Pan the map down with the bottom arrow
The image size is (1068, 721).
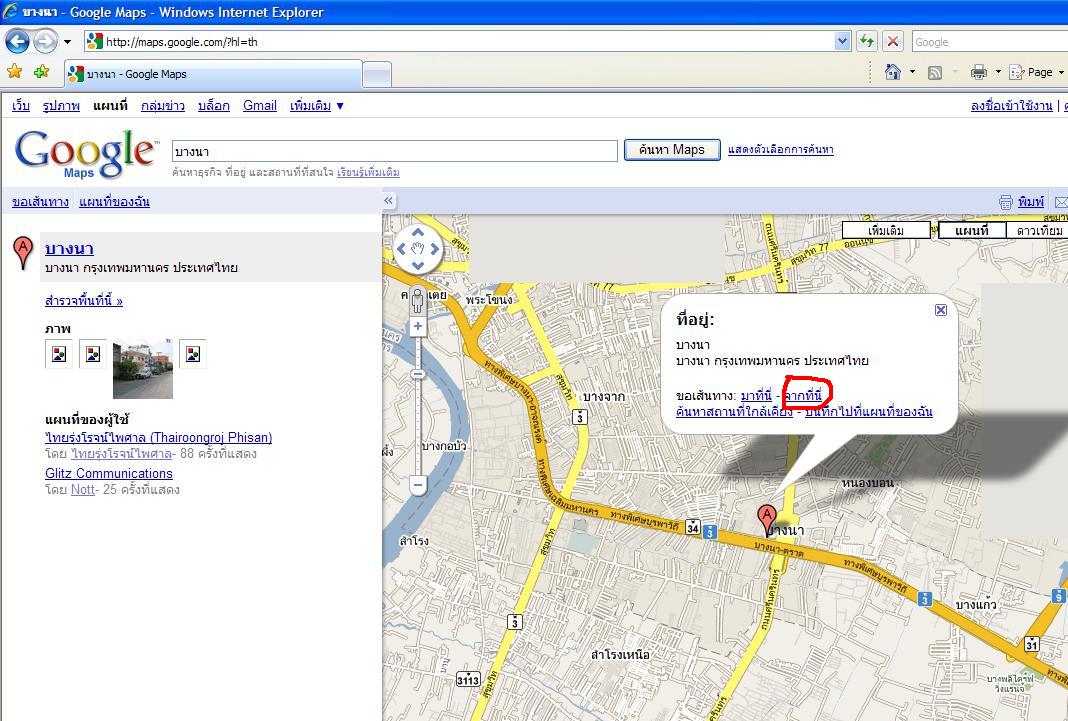coord(418,266)
